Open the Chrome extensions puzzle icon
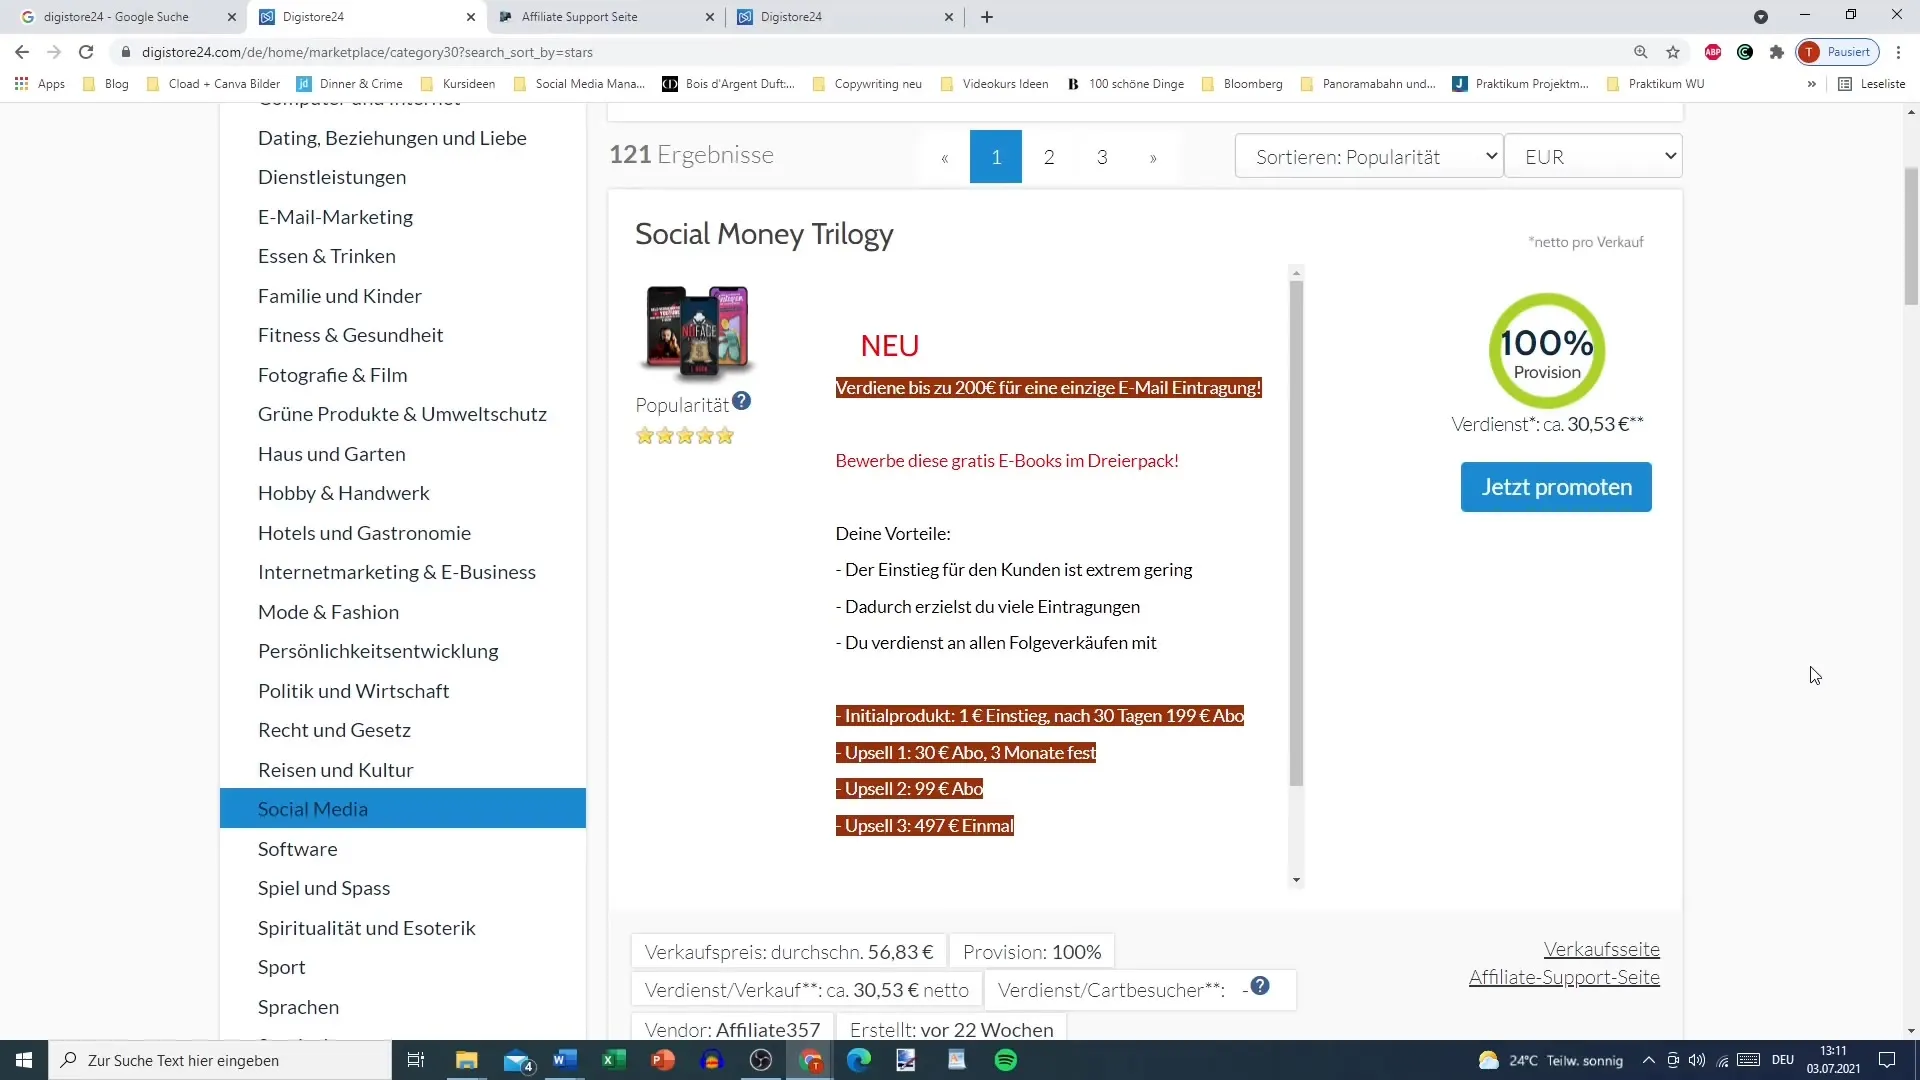This screenshot has height=1080, width=1920. pyautogui.click(x=1777, y=52)
